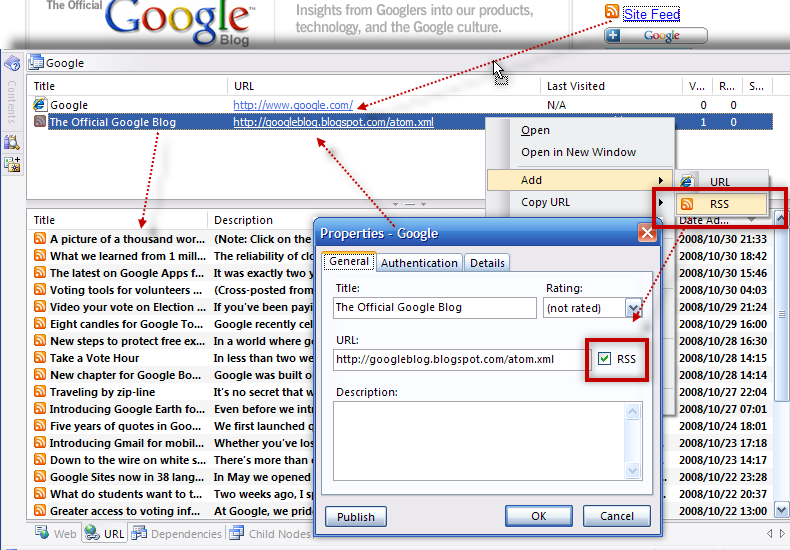
Task: Open the http://www.google.com/ link
Action: [x=293, y=105]
